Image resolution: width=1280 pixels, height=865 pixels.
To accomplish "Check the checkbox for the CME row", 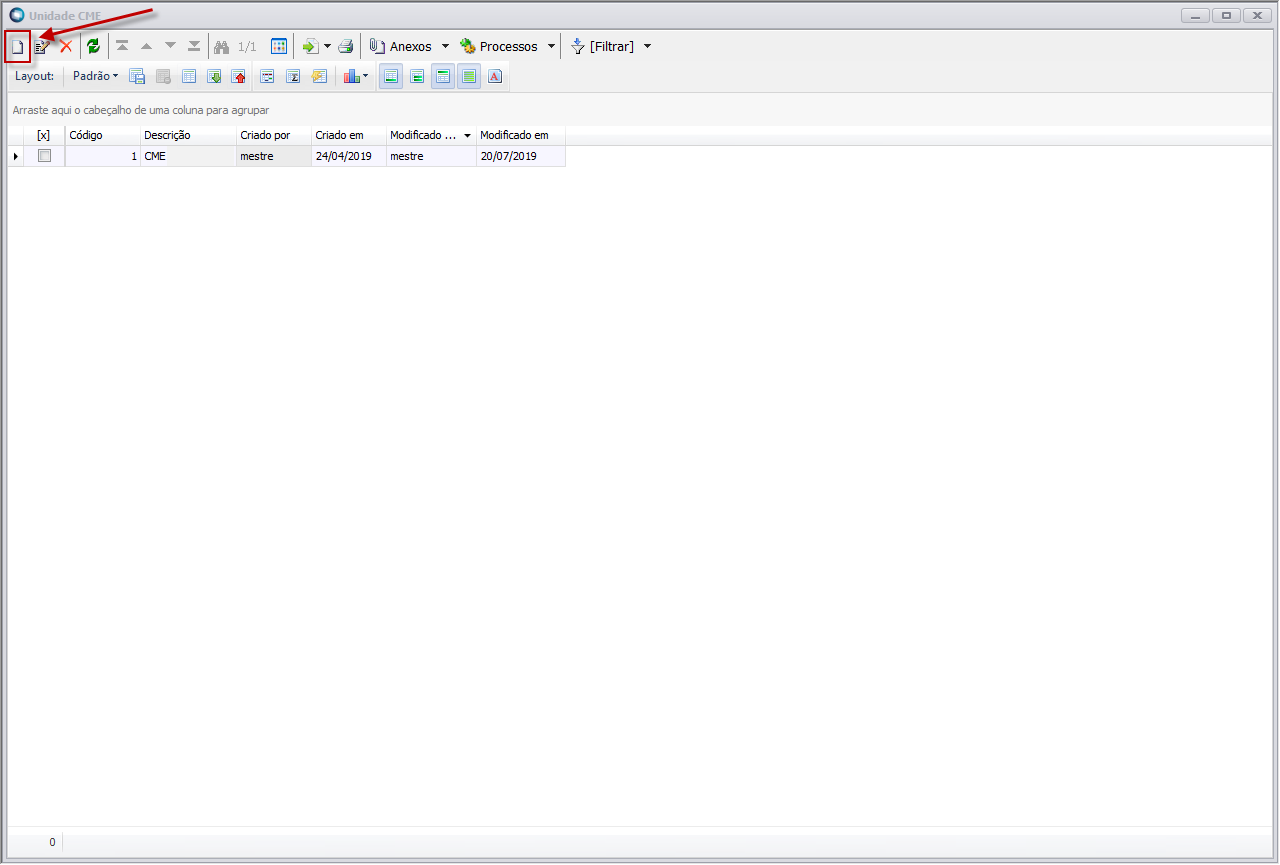I will 44,156.
